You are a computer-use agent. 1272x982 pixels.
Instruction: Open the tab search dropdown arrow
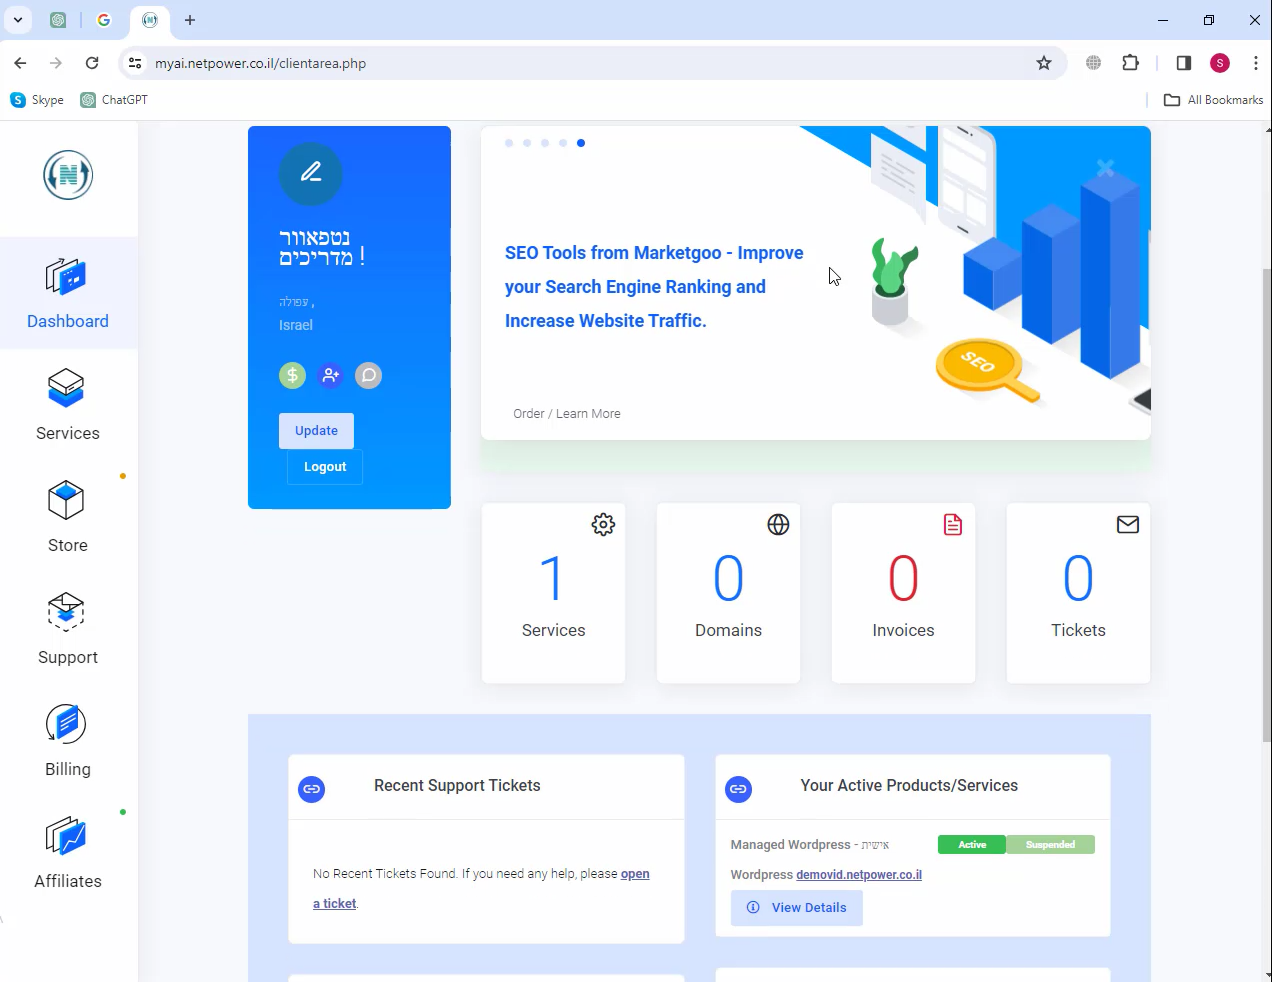click(x=18, y=20)
